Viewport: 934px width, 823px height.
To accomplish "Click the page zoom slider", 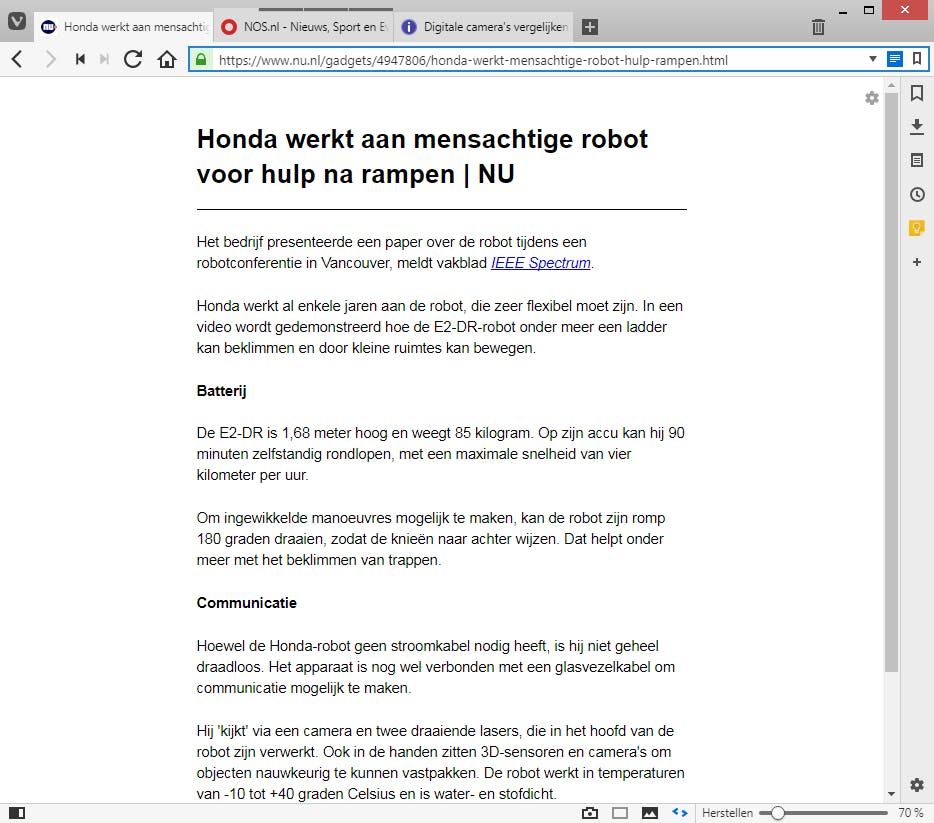I will (x=823, y=813).
